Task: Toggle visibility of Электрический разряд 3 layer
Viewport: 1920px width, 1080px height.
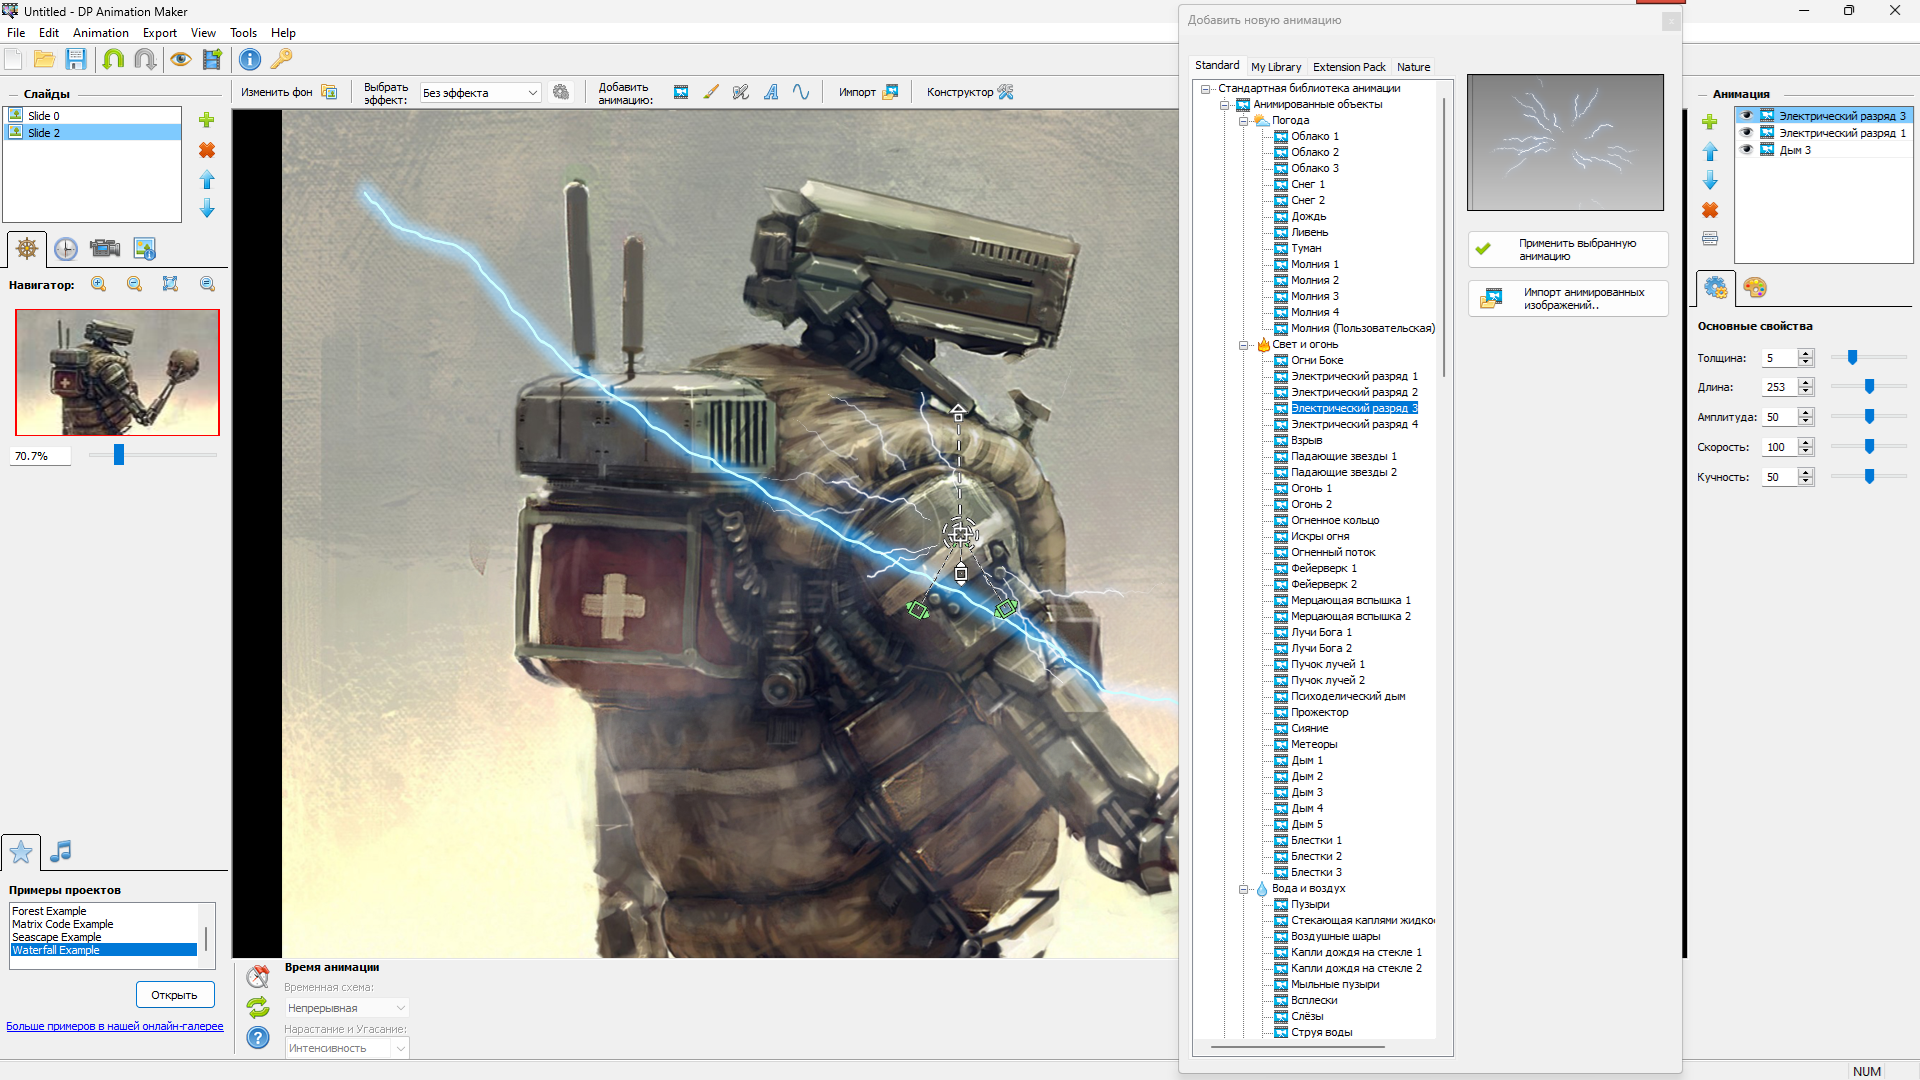Action: [1747, 116]
